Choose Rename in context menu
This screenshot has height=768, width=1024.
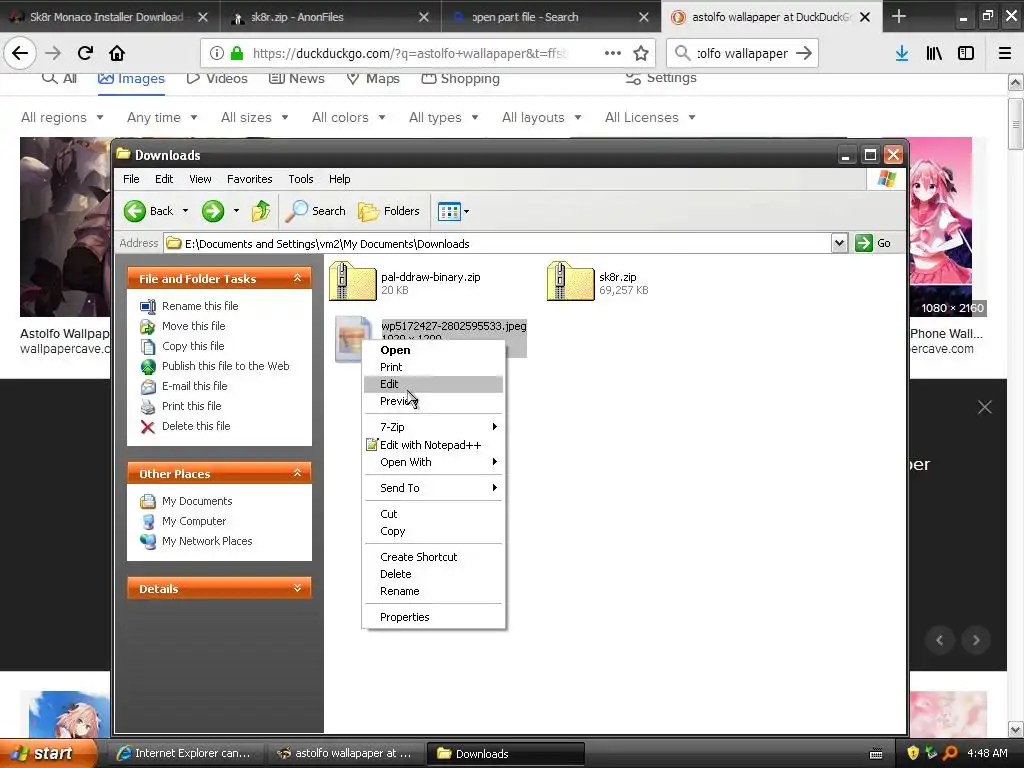tap(434, 591)
